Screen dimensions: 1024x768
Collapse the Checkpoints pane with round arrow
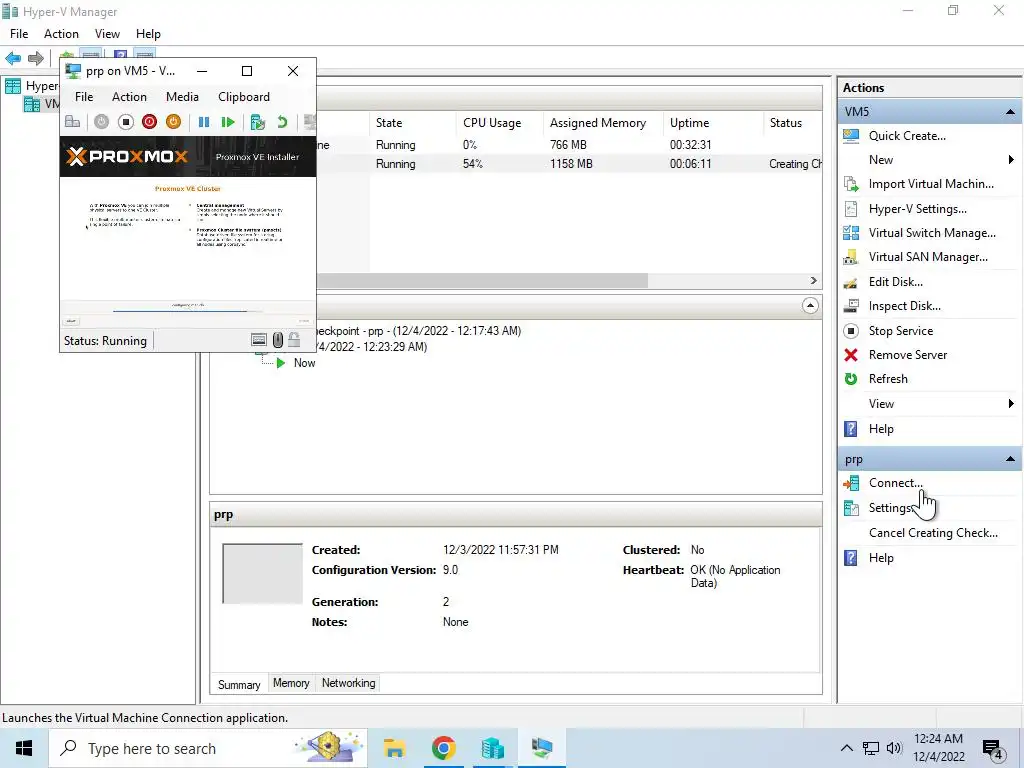810,306
